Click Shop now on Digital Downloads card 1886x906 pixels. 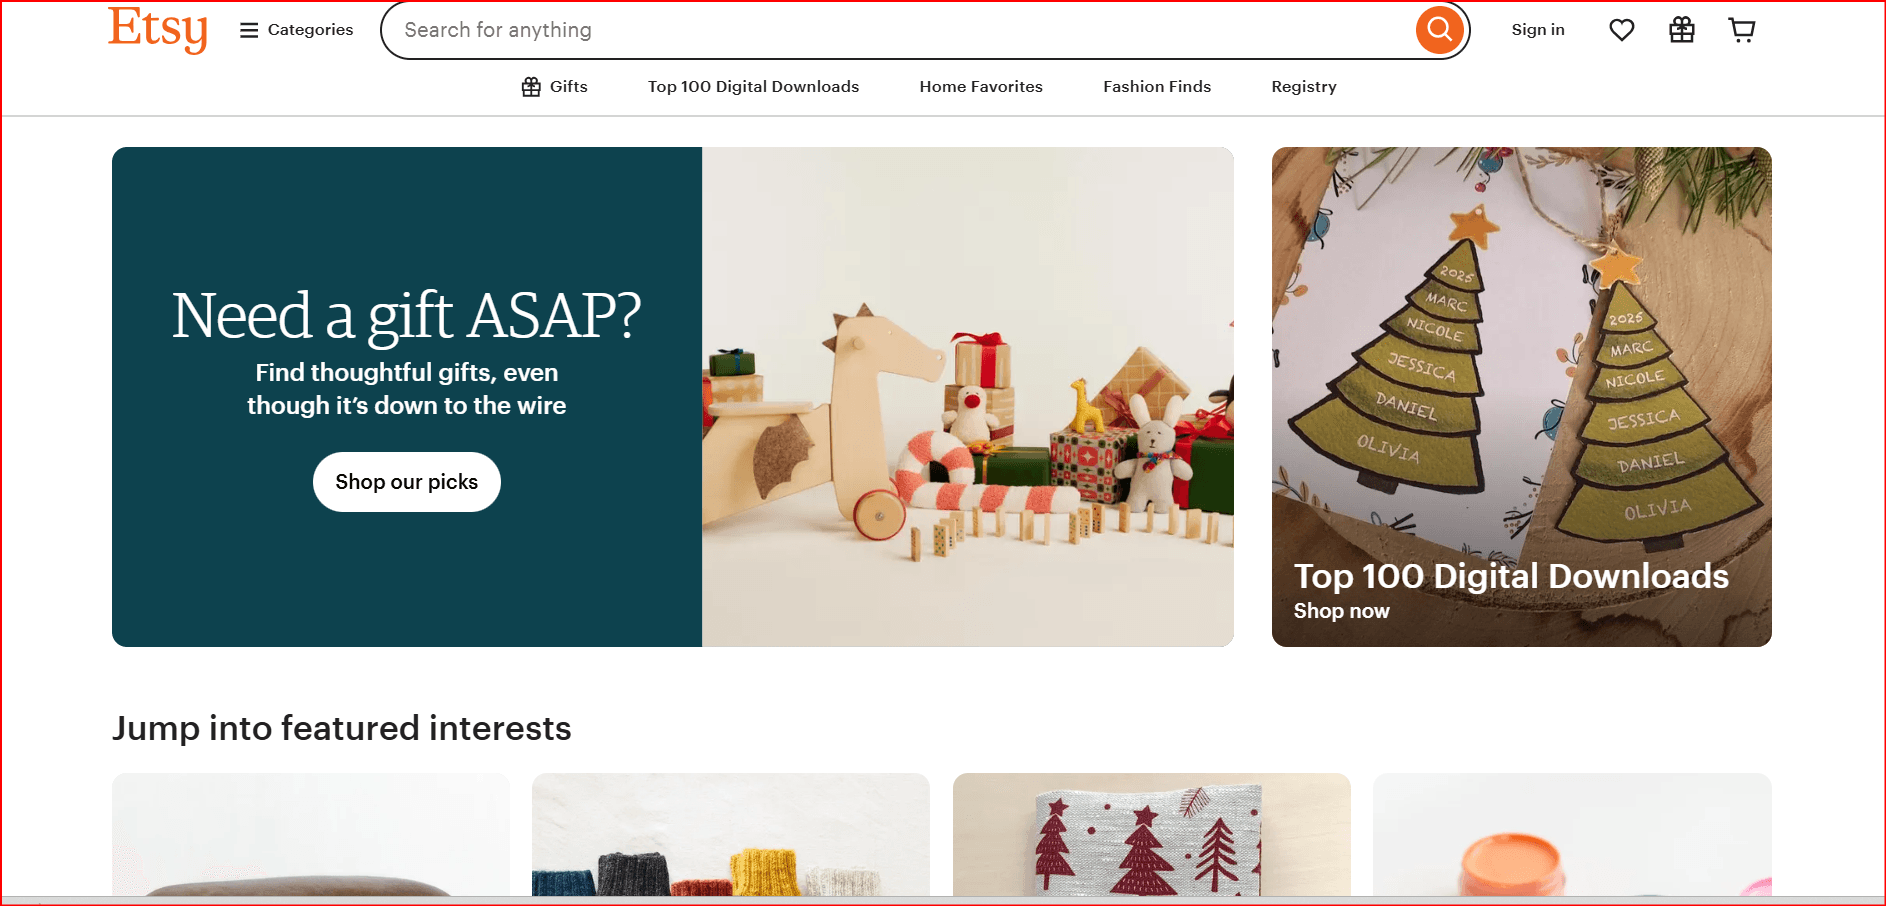pos(1341,611)
